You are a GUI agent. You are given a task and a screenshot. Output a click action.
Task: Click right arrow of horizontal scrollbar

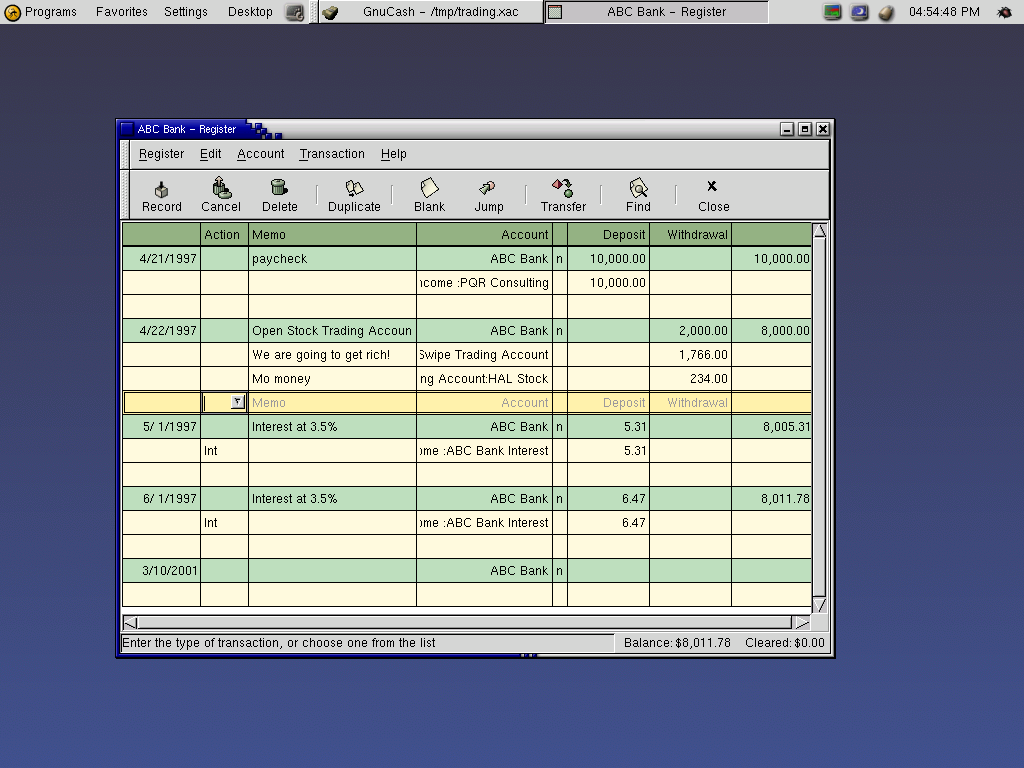click(803, 622)
